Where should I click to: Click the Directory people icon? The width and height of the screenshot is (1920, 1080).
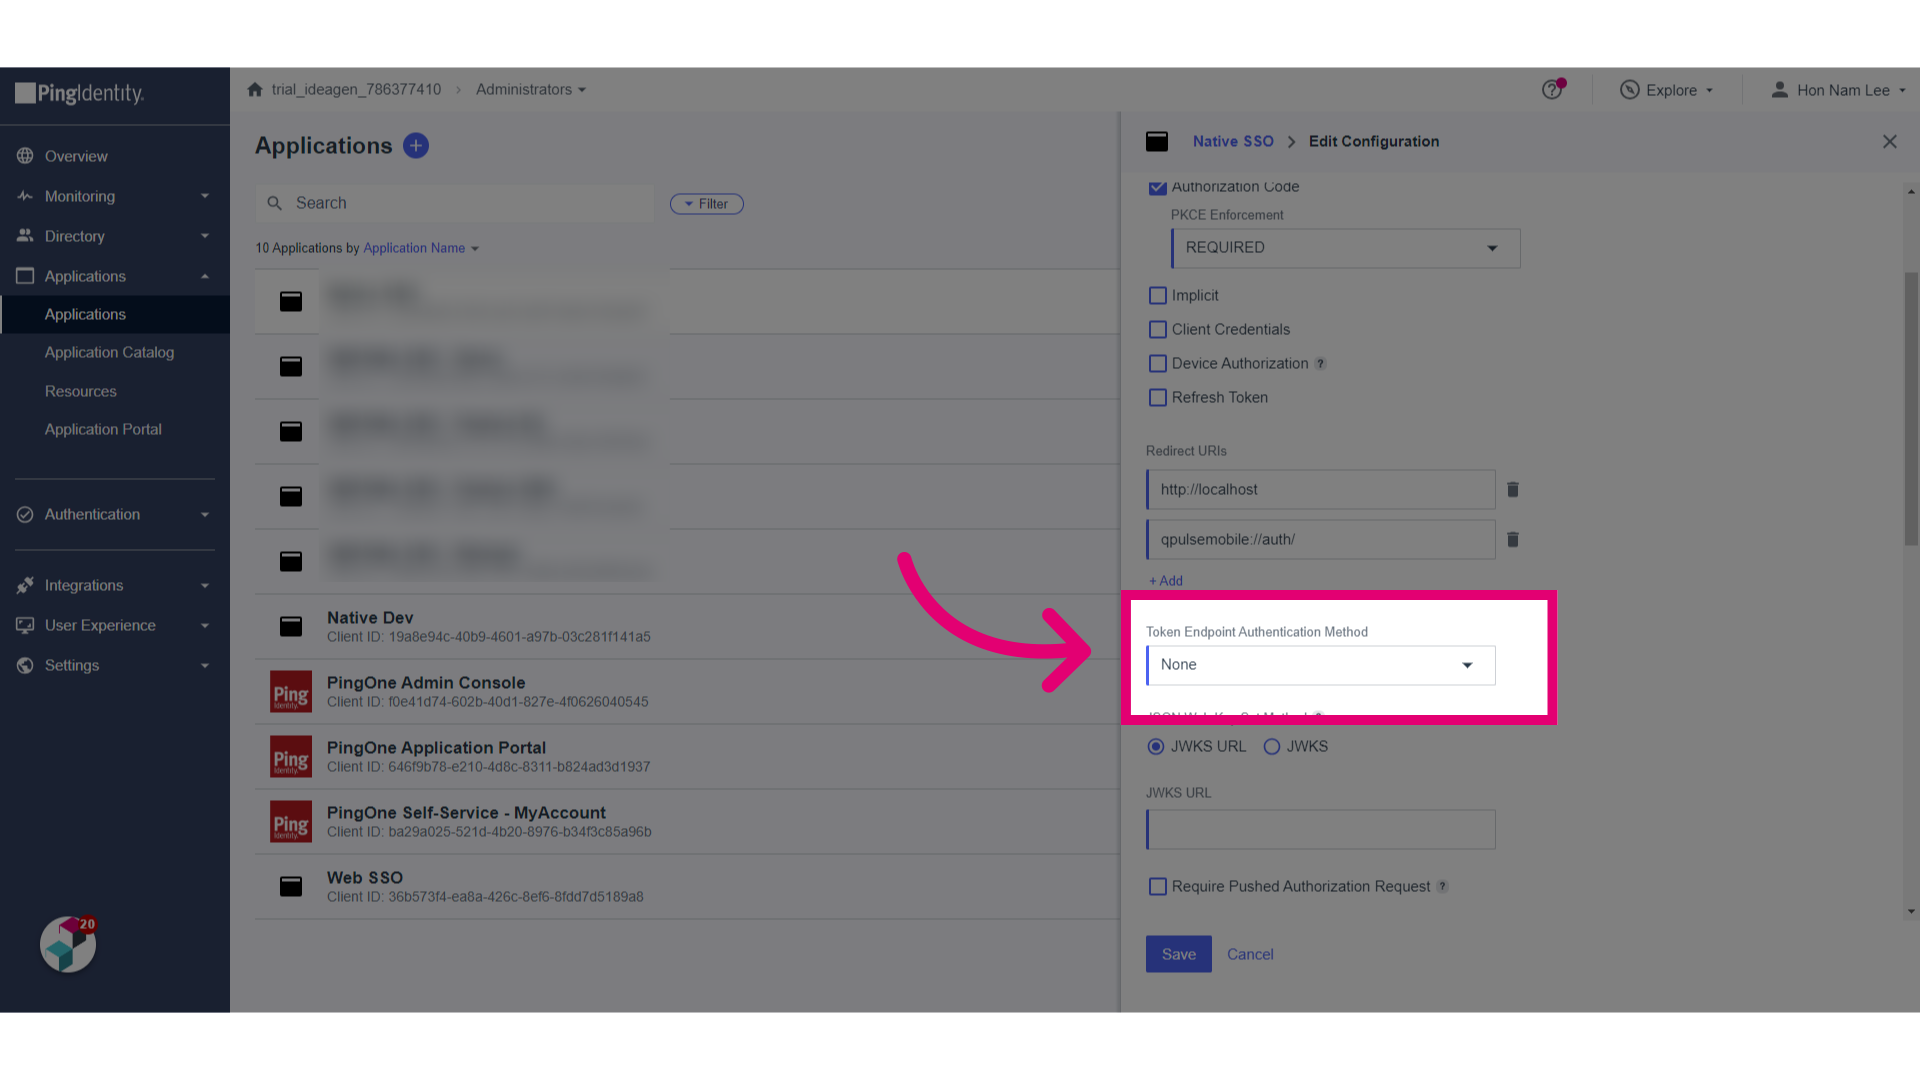25,236
